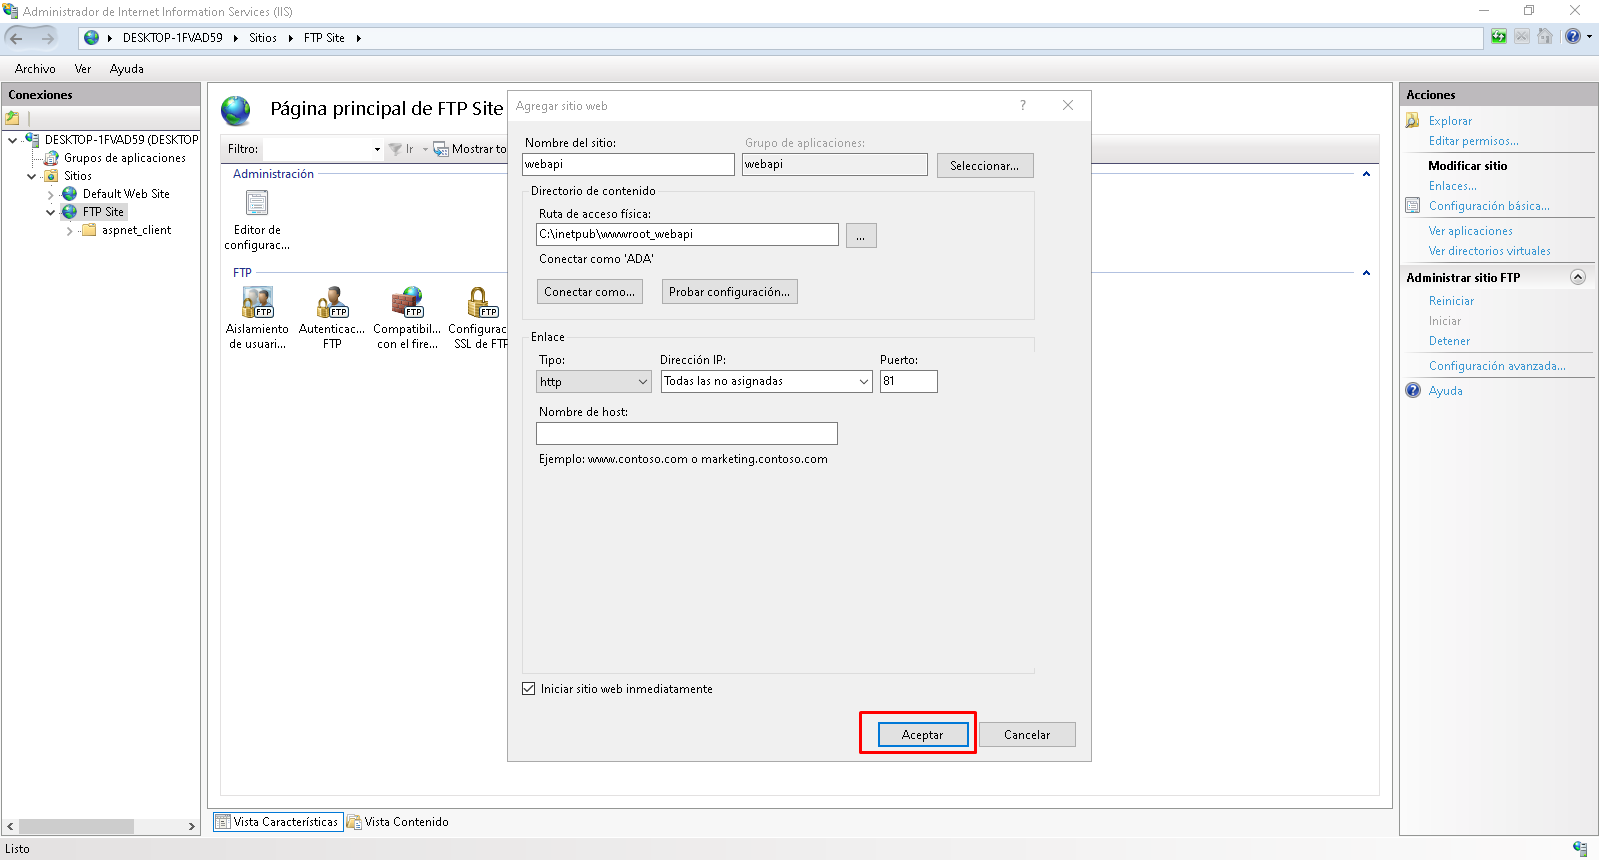
Task: Collapse the Administrar sitio FTP section
Action: point(1578,278)
